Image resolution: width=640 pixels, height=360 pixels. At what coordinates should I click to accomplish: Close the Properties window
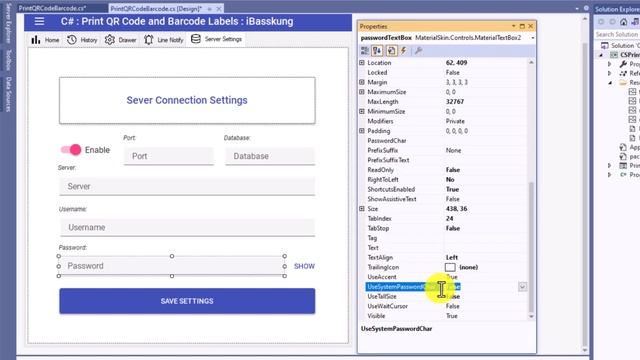click(531, 26)
